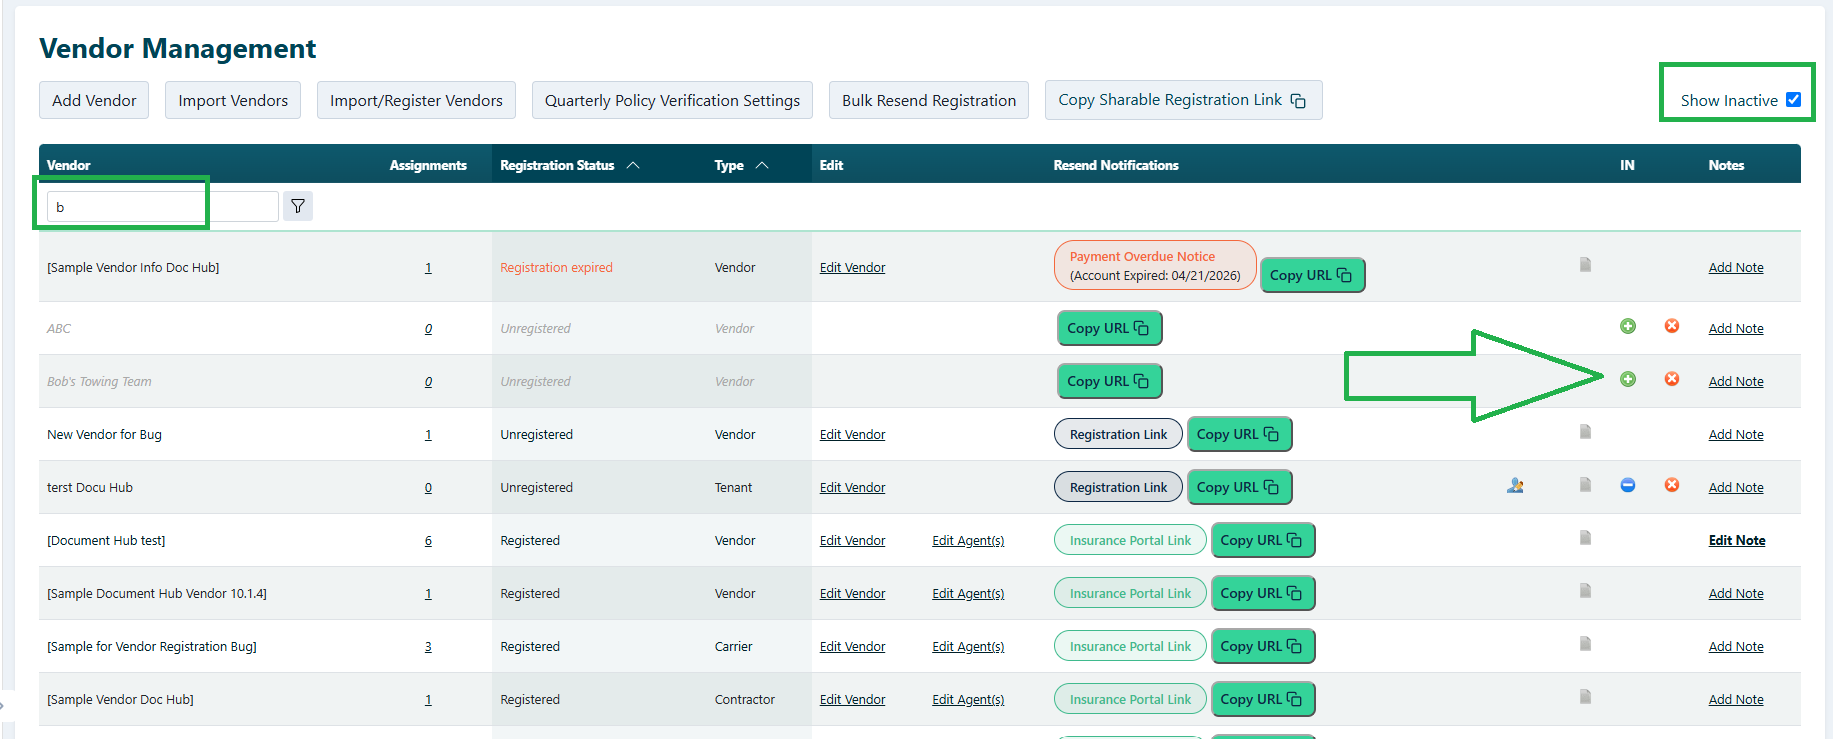1833x739 pixels.
Task: Sort by the Registration Status column
Action: point(569,165)
